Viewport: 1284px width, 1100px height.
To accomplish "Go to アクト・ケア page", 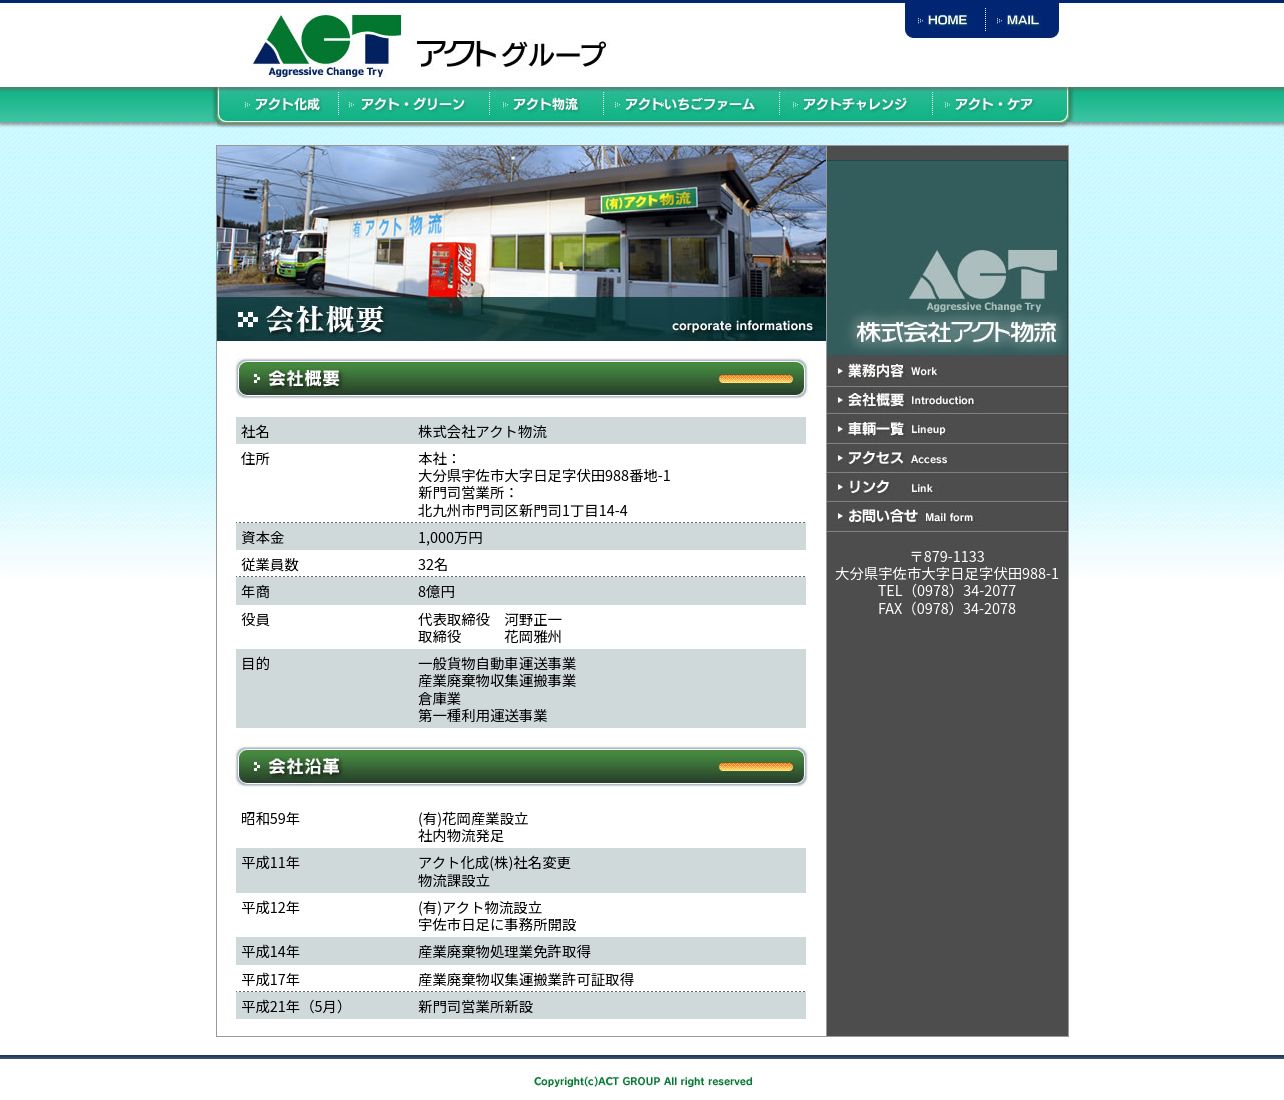I will (988, 104).
